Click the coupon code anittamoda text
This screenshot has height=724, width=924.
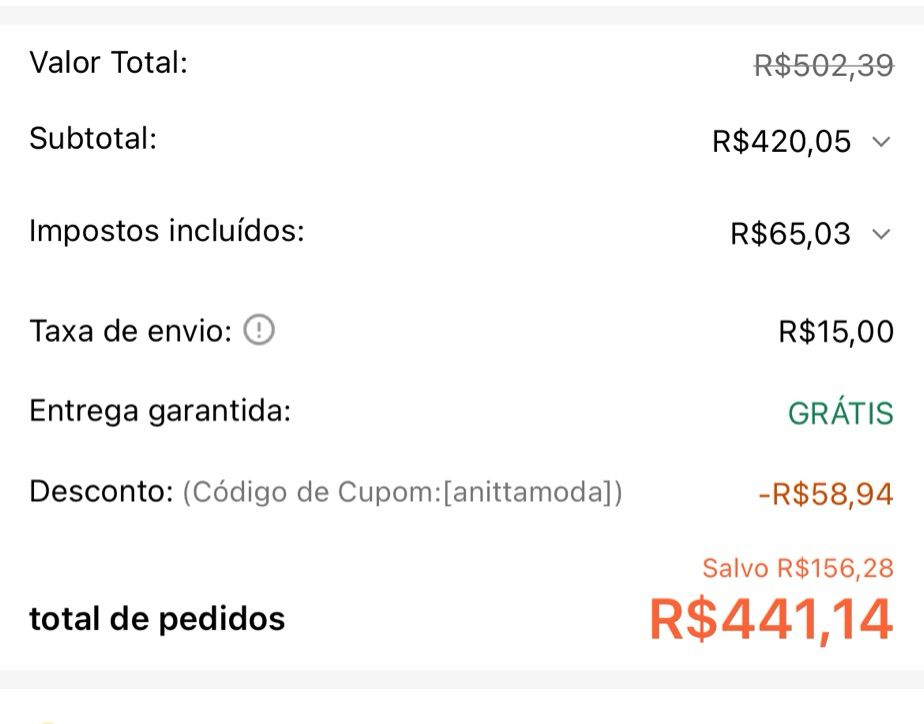click(531, 493)
